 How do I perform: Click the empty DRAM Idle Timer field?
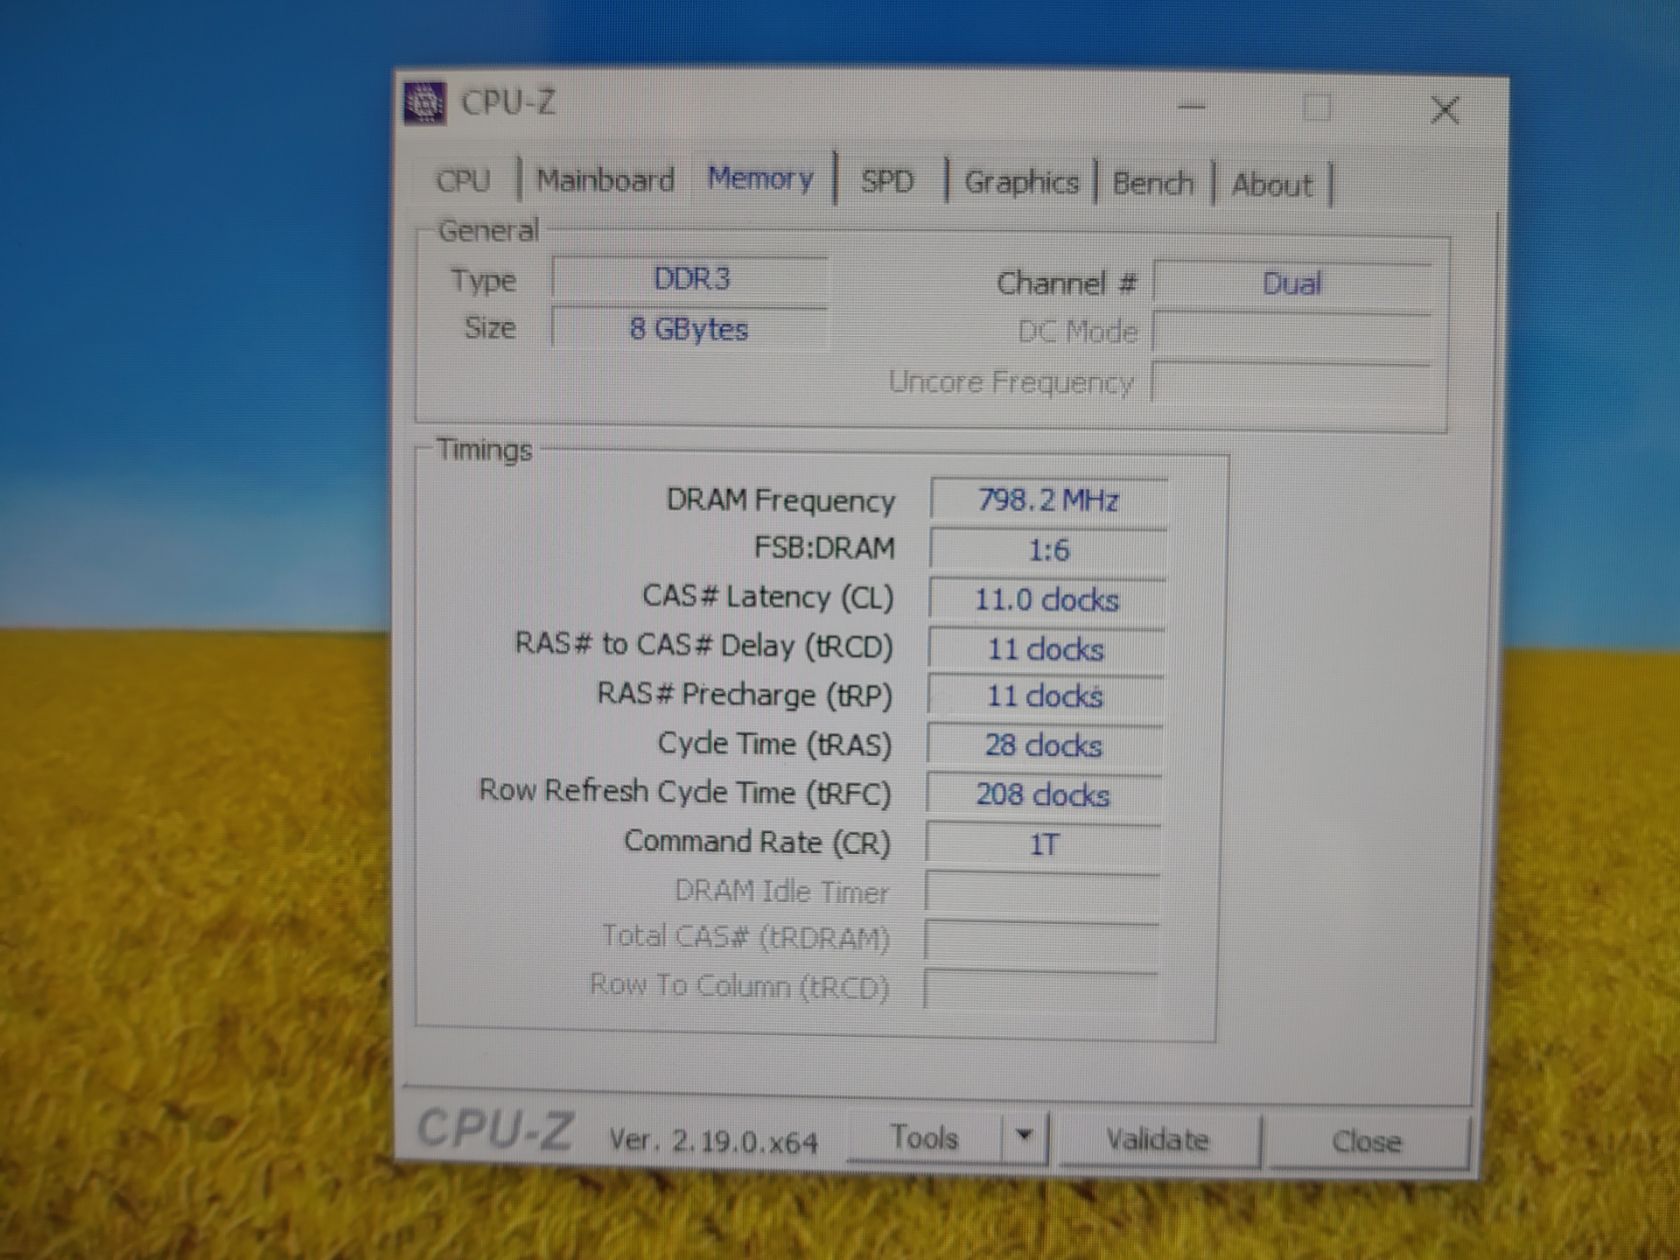(x=1042, y=894)
